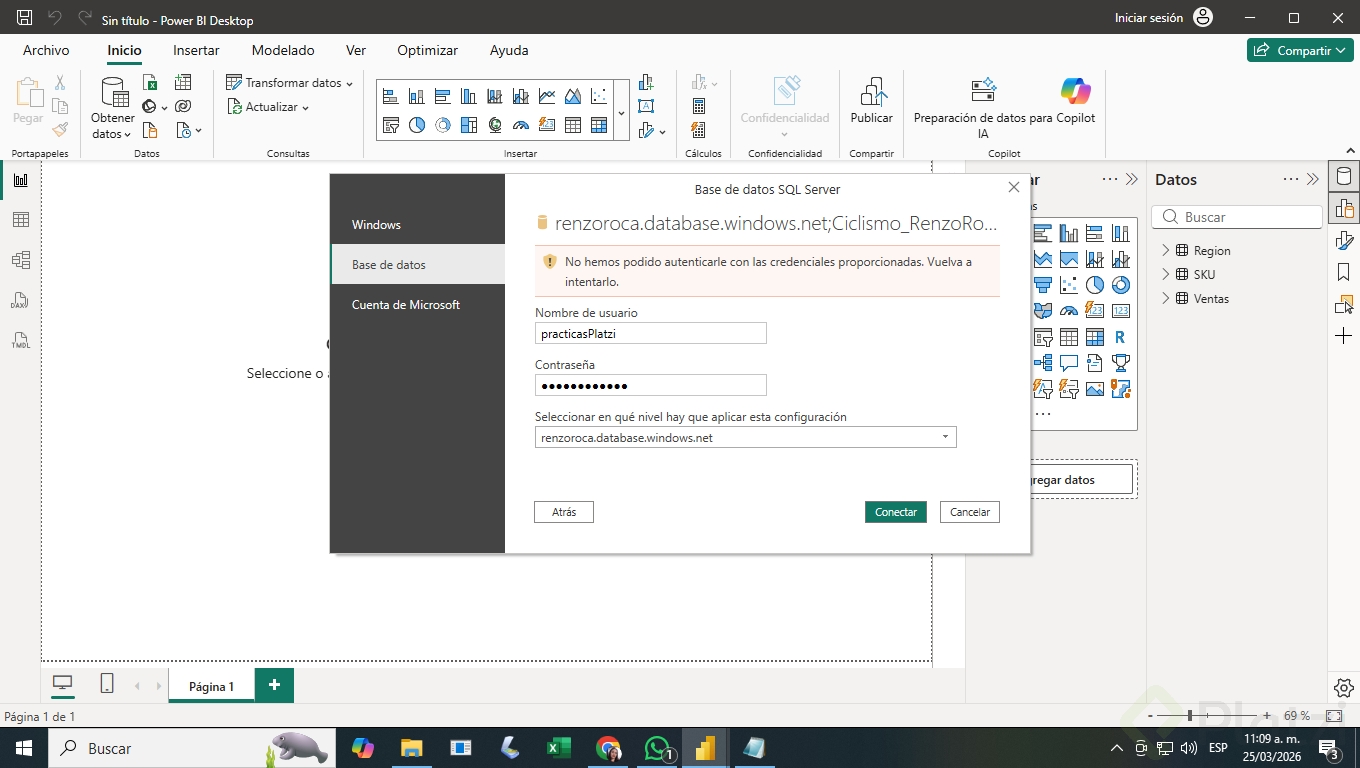Click the Obtener datos database icon
This screenshot has width=1360, height=768.
coord(115,92)
